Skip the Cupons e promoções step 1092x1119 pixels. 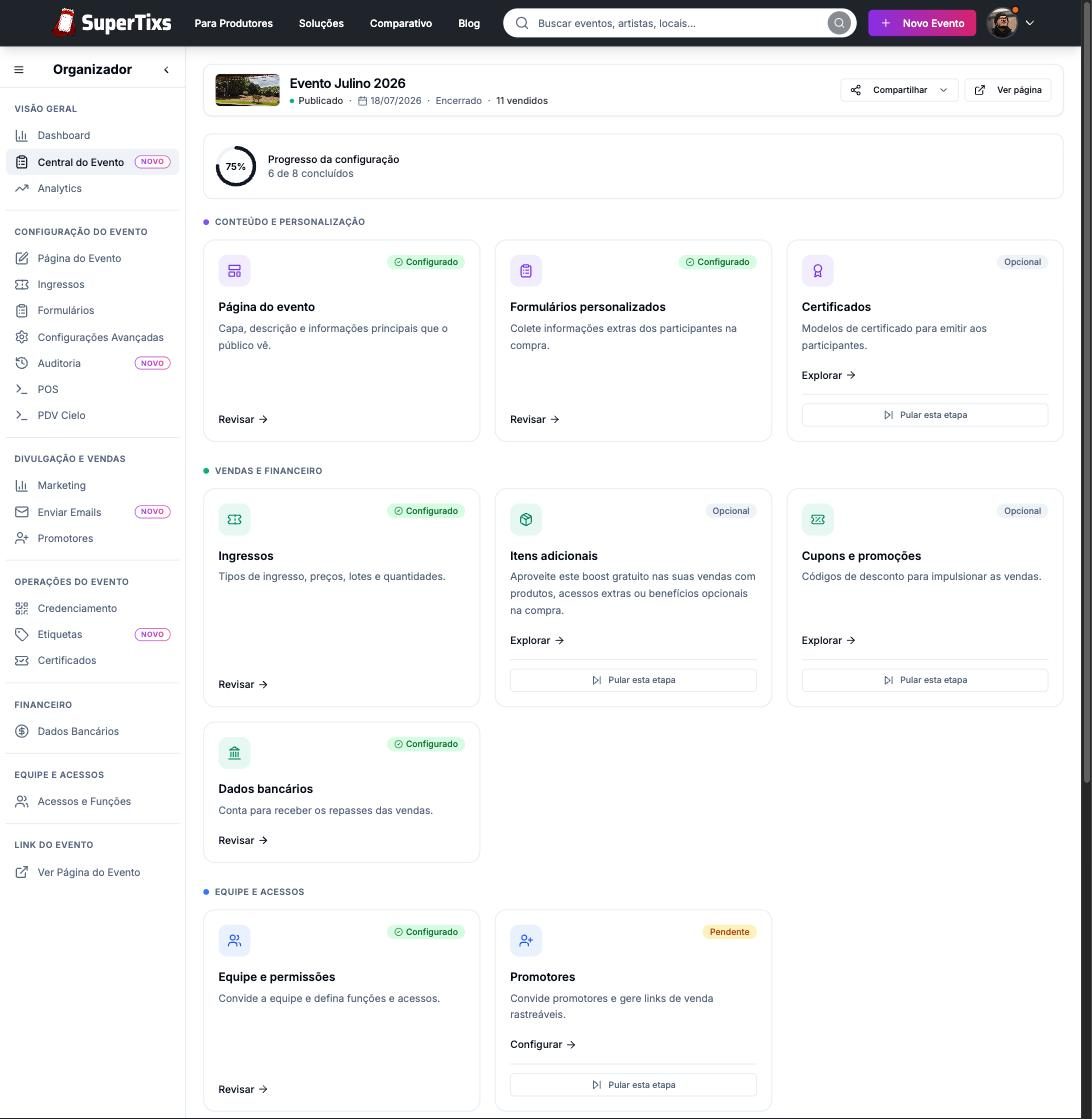(925, 680)
